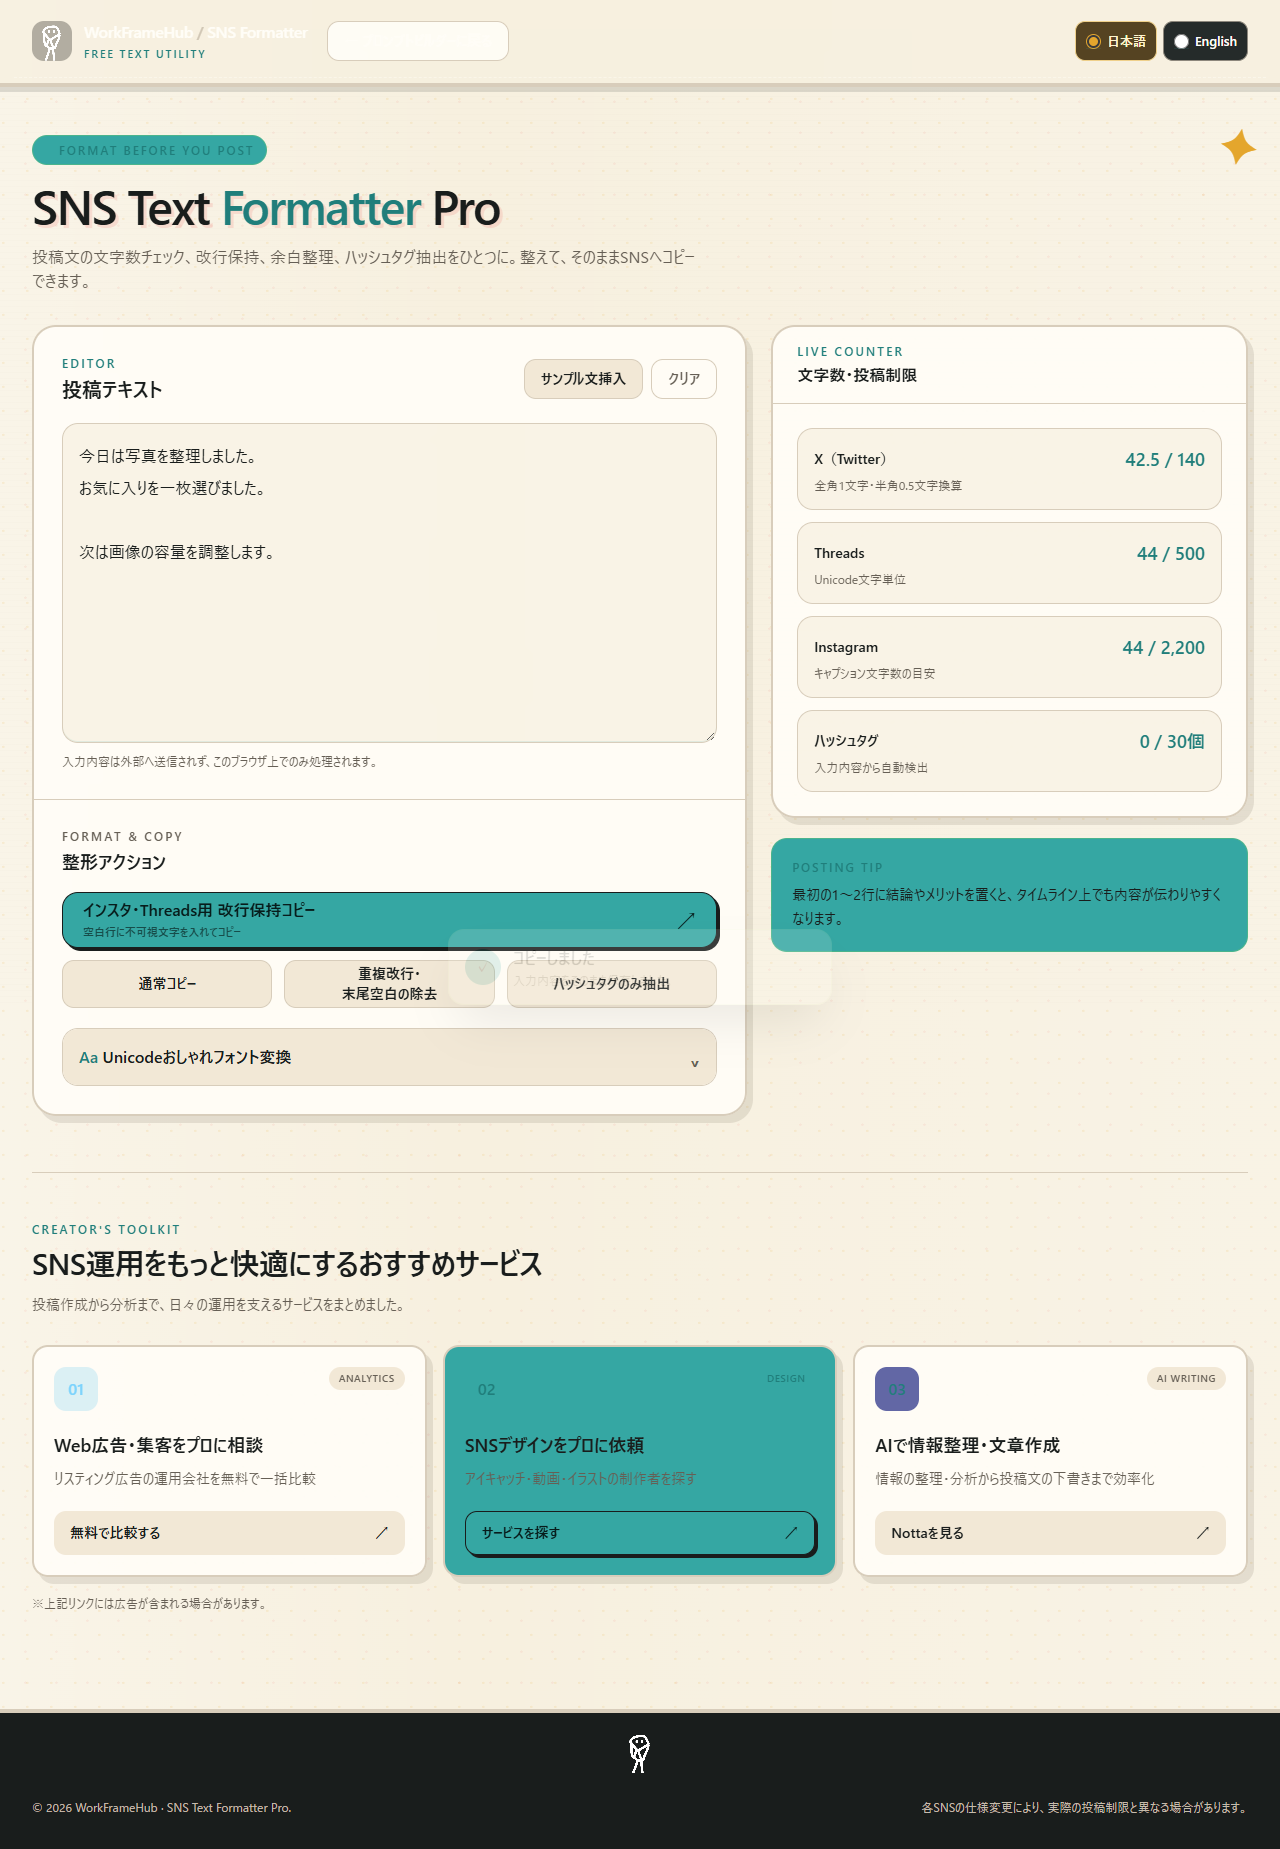Click the 44 / 2,200 Instagram count
Image resolution: width=1280 pixels, height=1849 pixels.
tap(1163, 648)
